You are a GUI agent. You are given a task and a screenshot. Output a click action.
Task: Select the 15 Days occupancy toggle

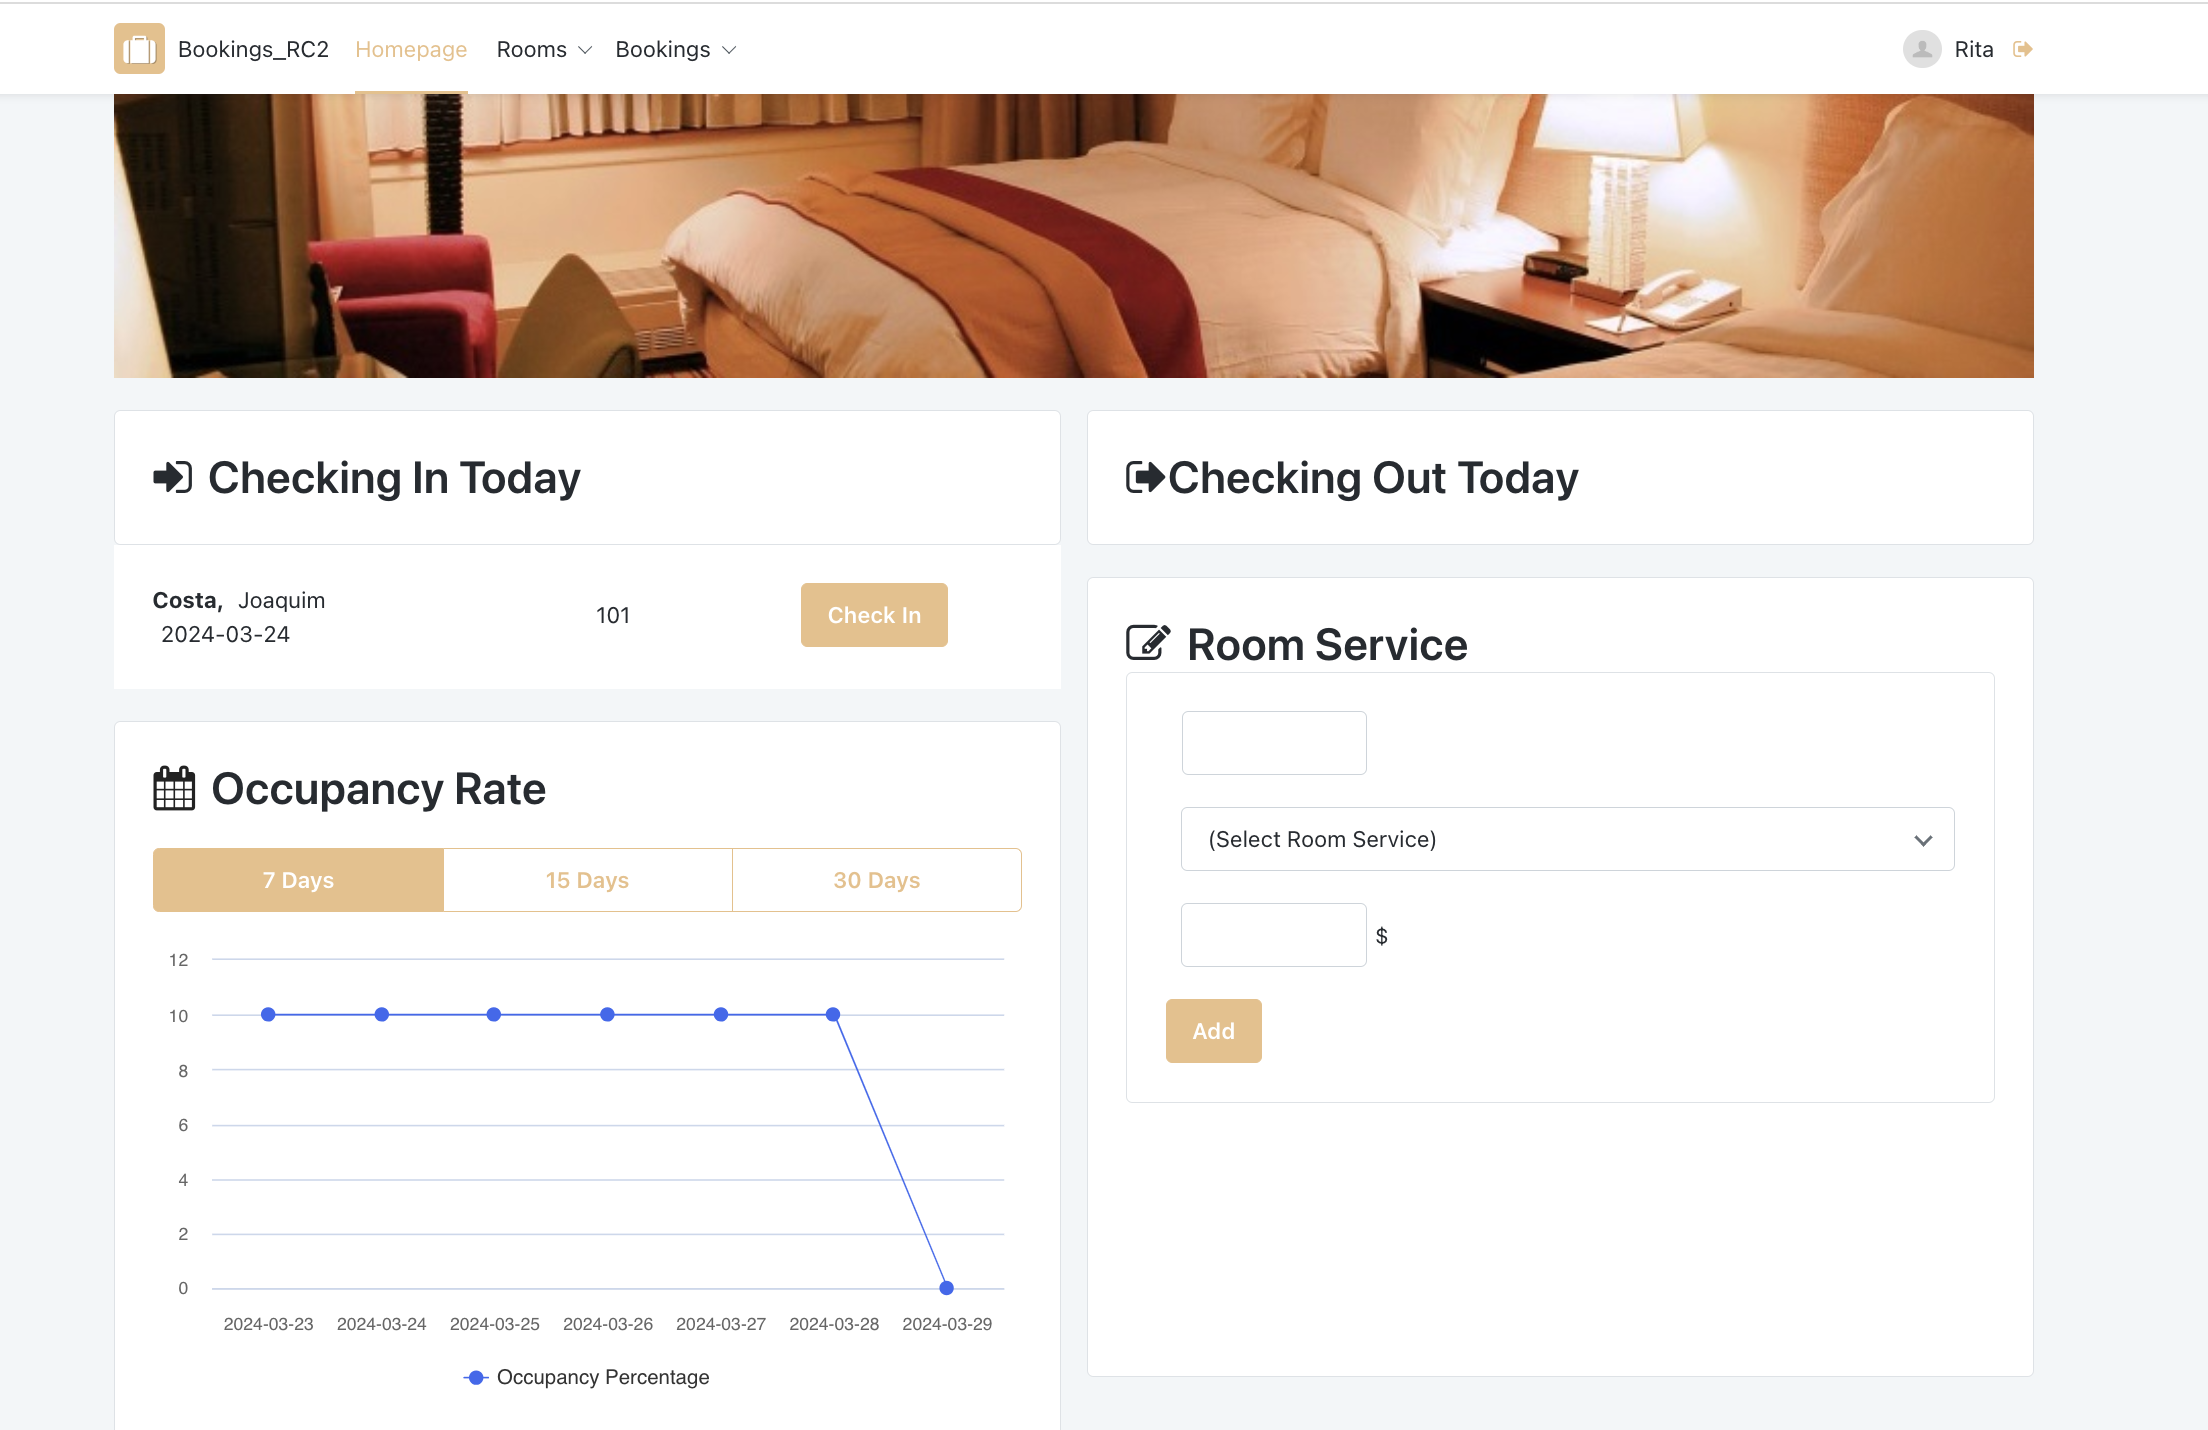click(587, 880)
